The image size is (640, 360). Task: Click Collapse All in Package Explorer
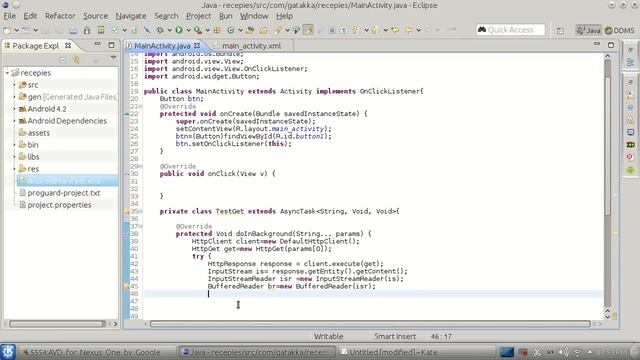click(x=63, y=60)
